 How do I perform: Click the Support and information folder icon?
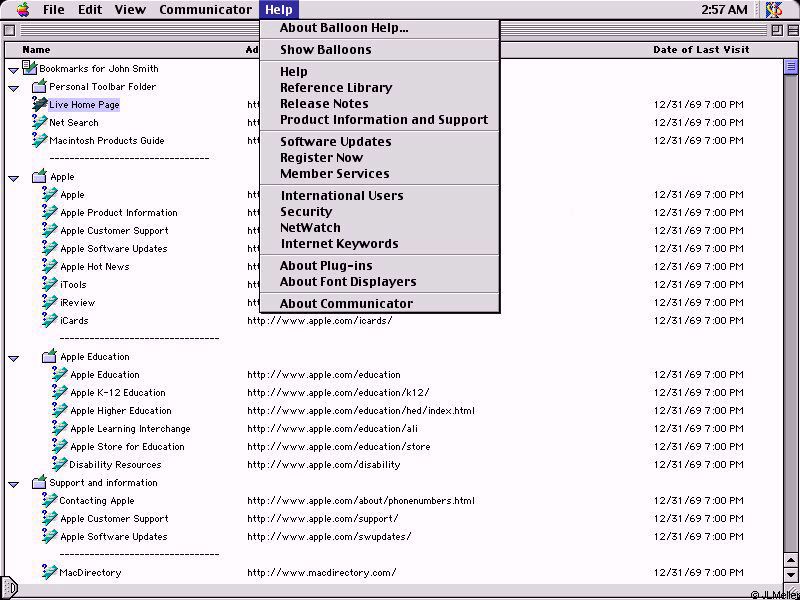39,483
